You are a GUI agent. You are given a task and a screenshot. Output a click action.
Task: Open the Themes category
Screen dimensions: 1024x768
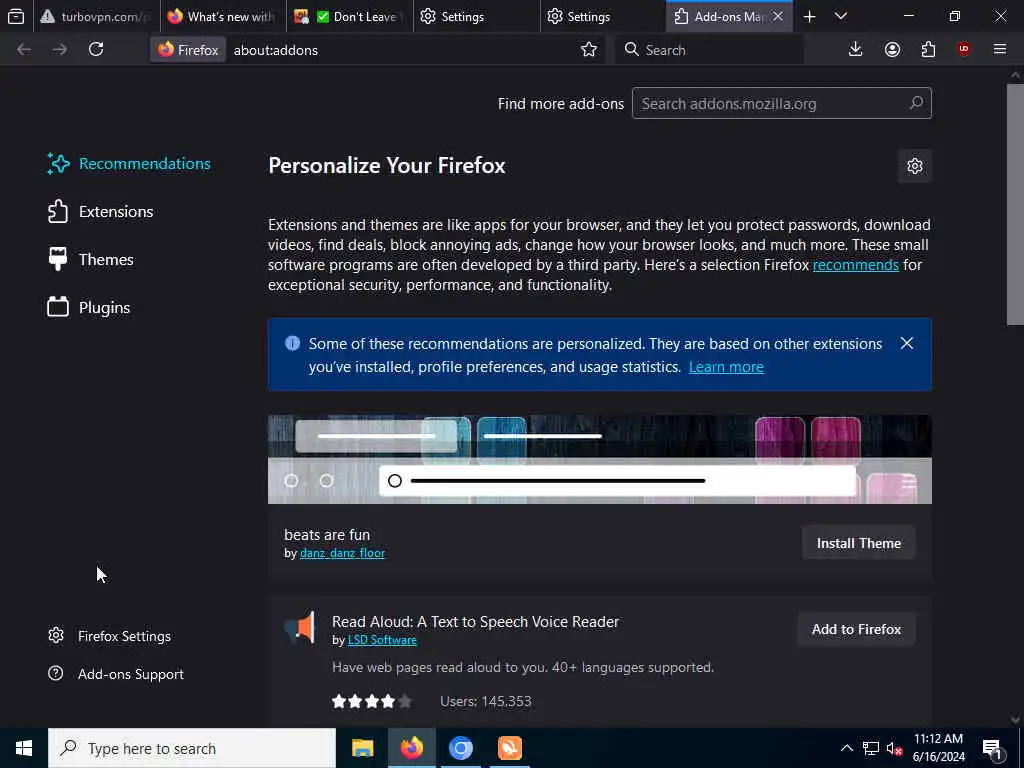(x=91, y=259)
